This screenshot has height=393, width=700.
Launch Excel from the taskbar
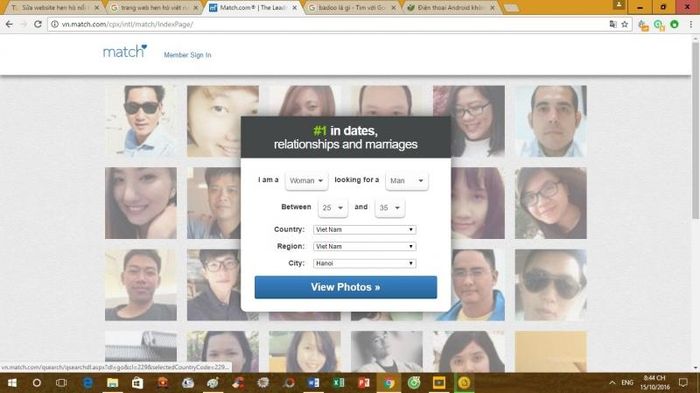[338, 383]
